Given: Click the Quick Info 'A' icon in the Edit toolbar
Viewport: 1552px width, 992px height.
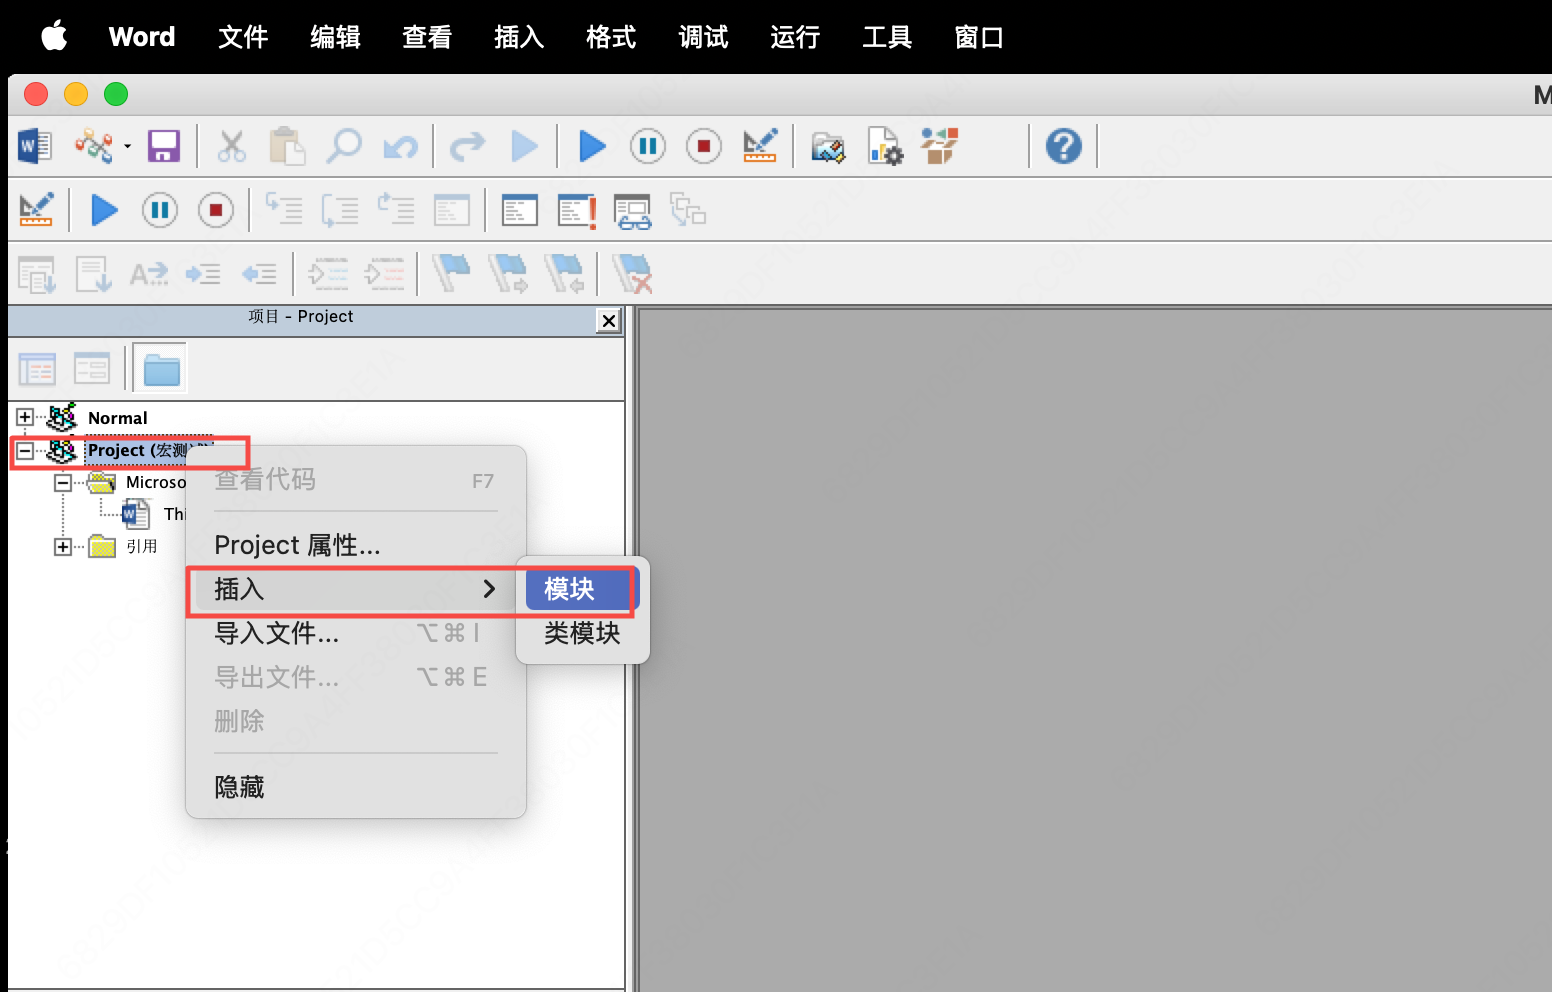Looking at the screenshot, I should (149, 274).
